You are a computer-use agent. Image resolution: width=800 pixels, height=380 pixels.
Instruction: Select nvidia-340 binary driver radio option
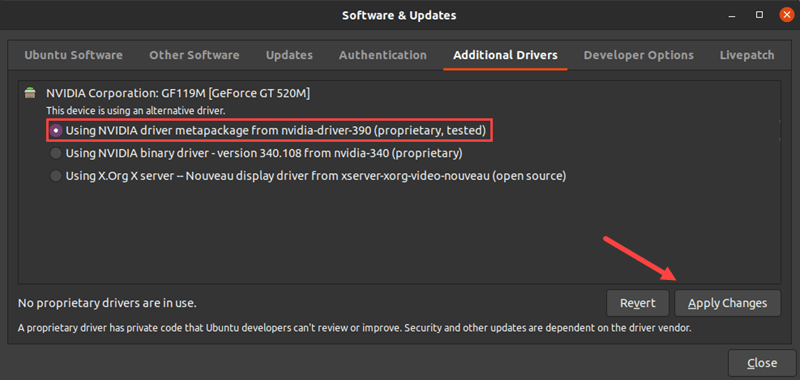[x=56, y=153]
